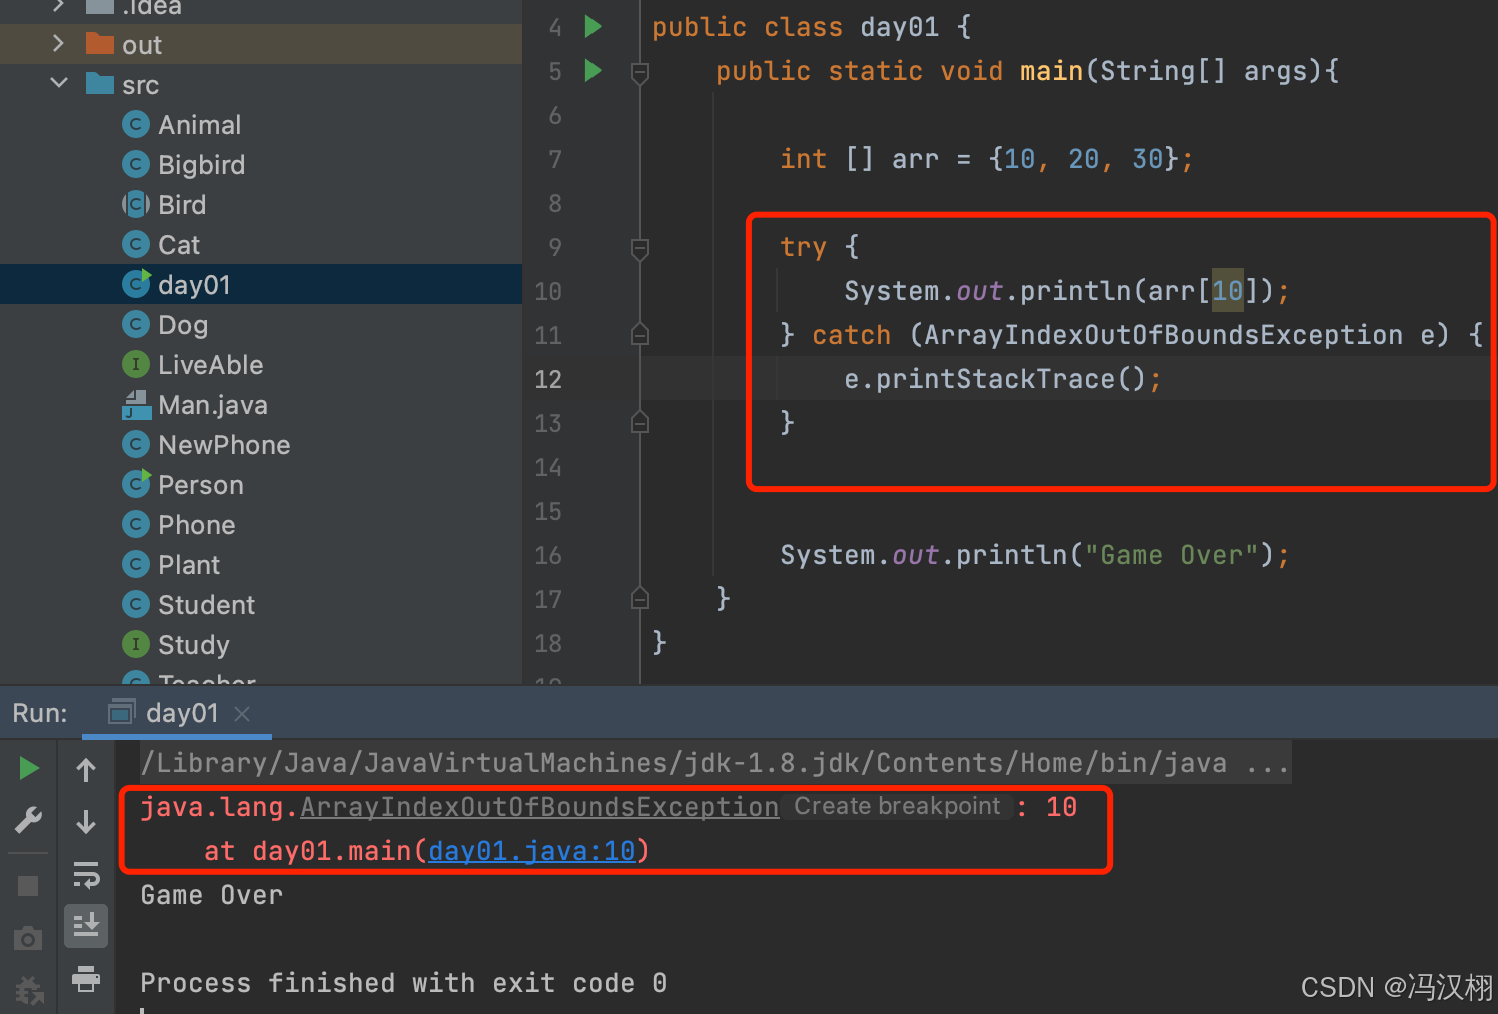Viewport: 1498px width, 1014px height.
Task: Click 'Process finished with exit code 0'
Action: click(x=403, y=983)
